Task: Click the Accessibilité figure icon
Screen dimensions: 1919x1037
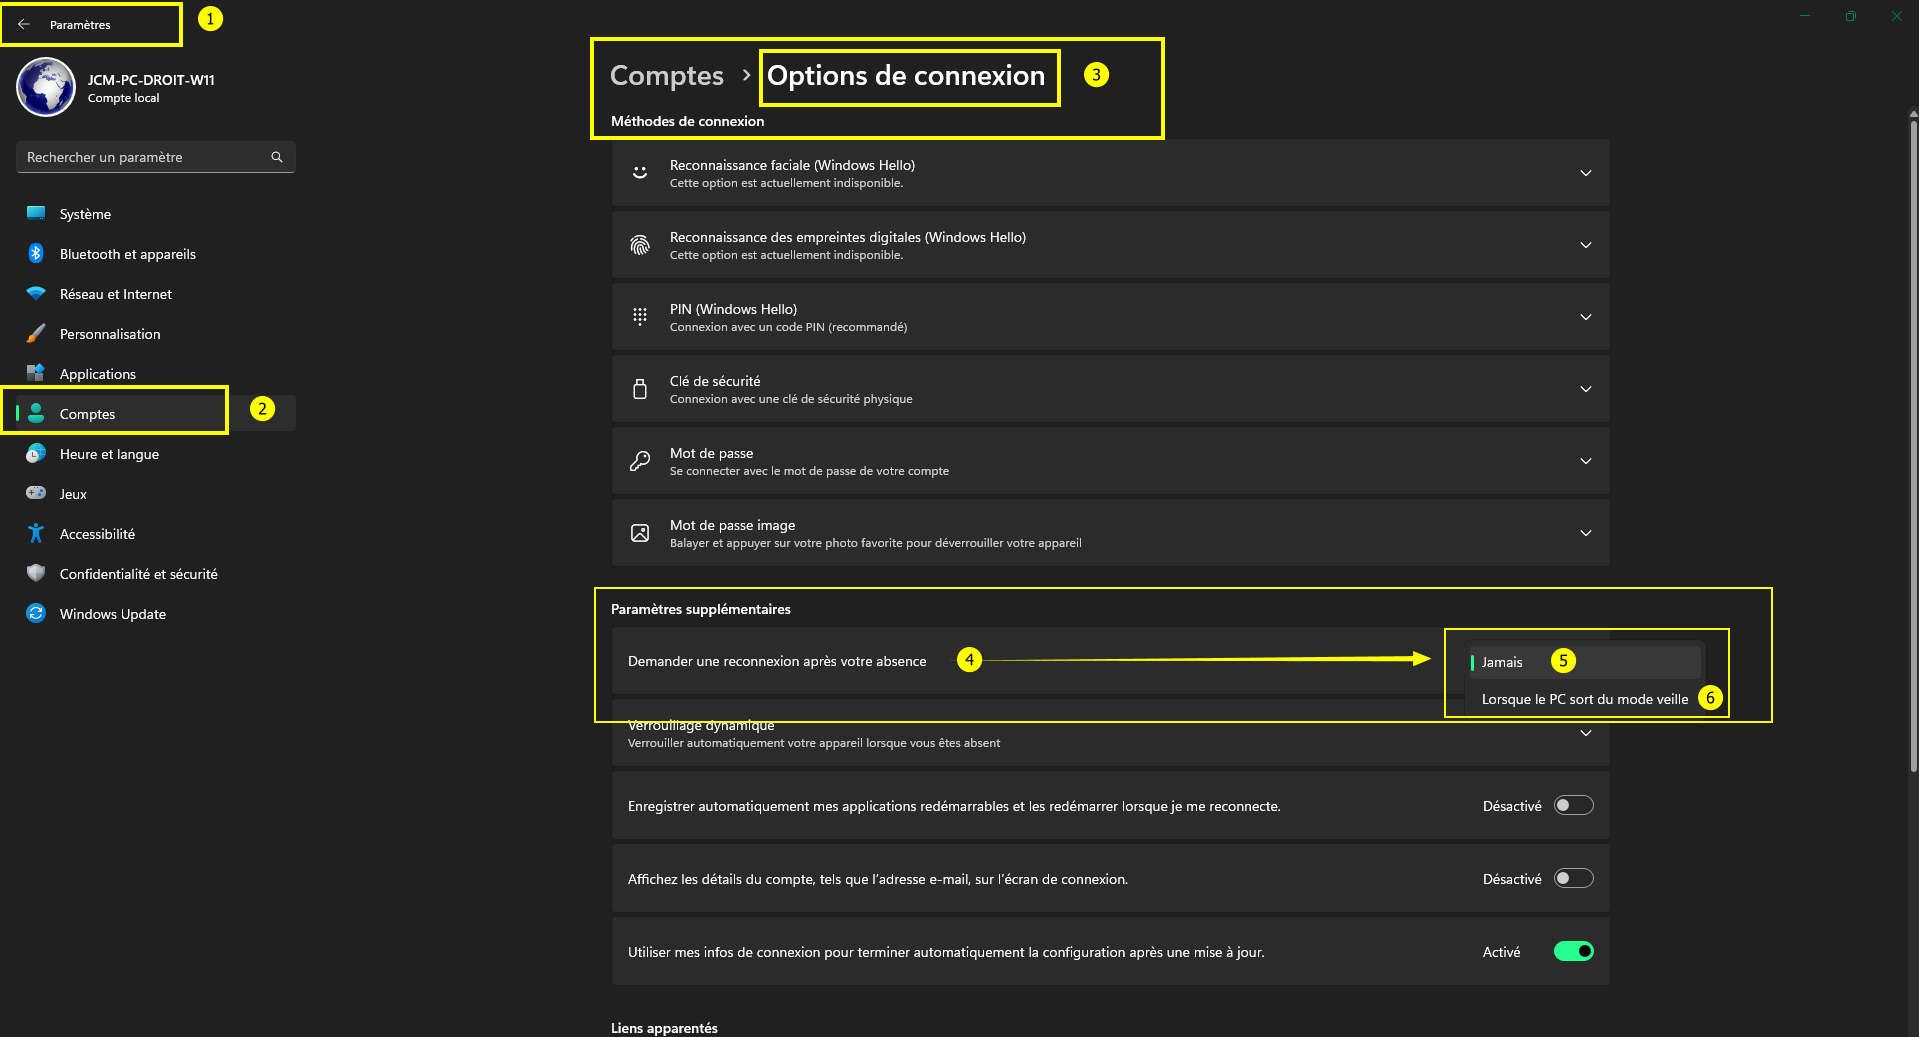Action: [36, 533]
